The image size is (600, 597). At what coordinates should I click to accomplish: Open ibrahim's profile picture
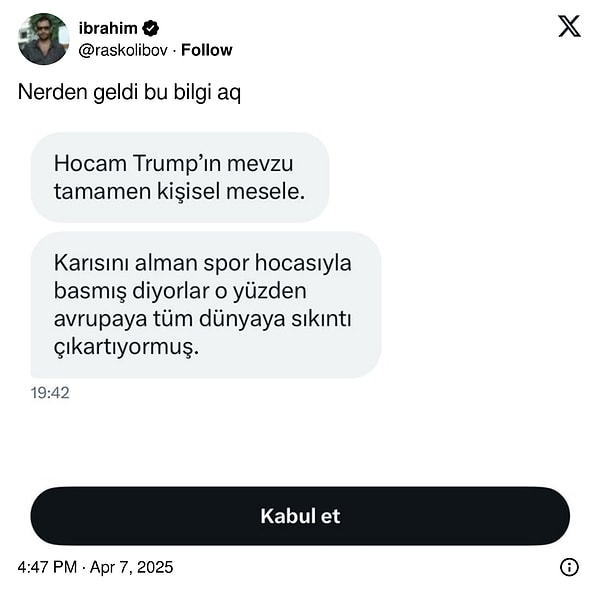[43, 39]
